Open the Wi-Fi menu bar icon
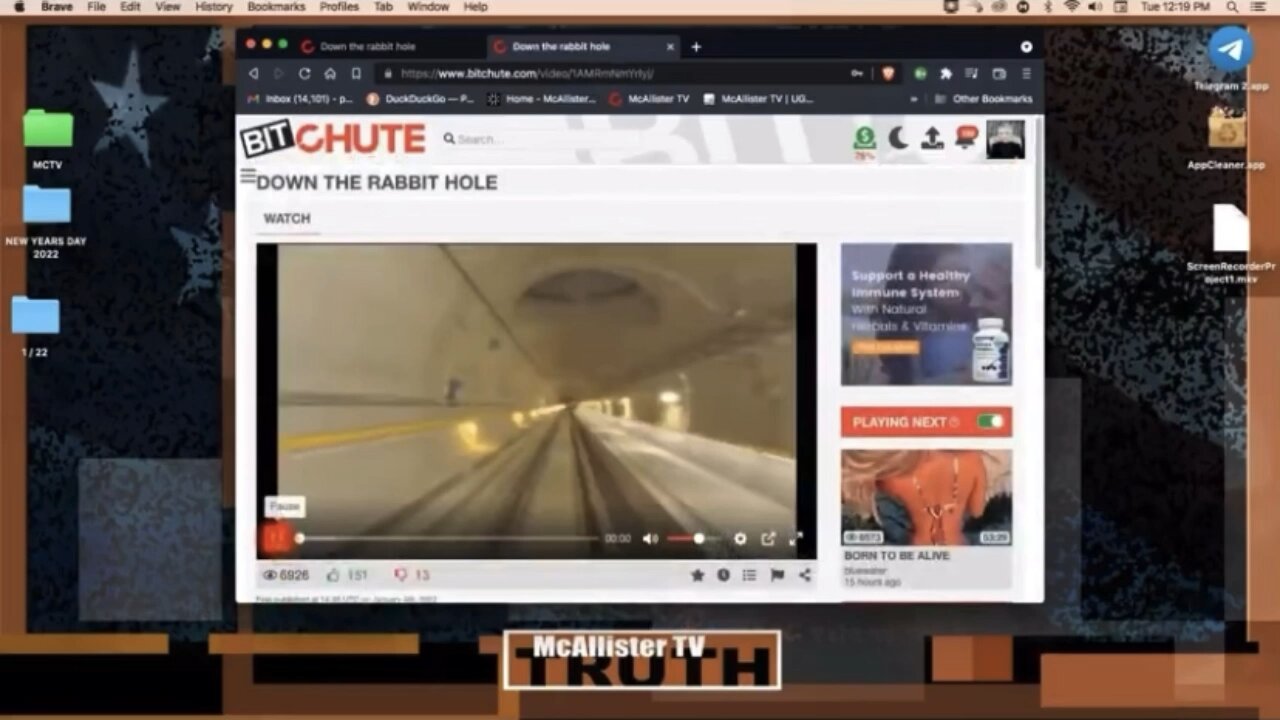The image size is (1280, 720). 1072,7
